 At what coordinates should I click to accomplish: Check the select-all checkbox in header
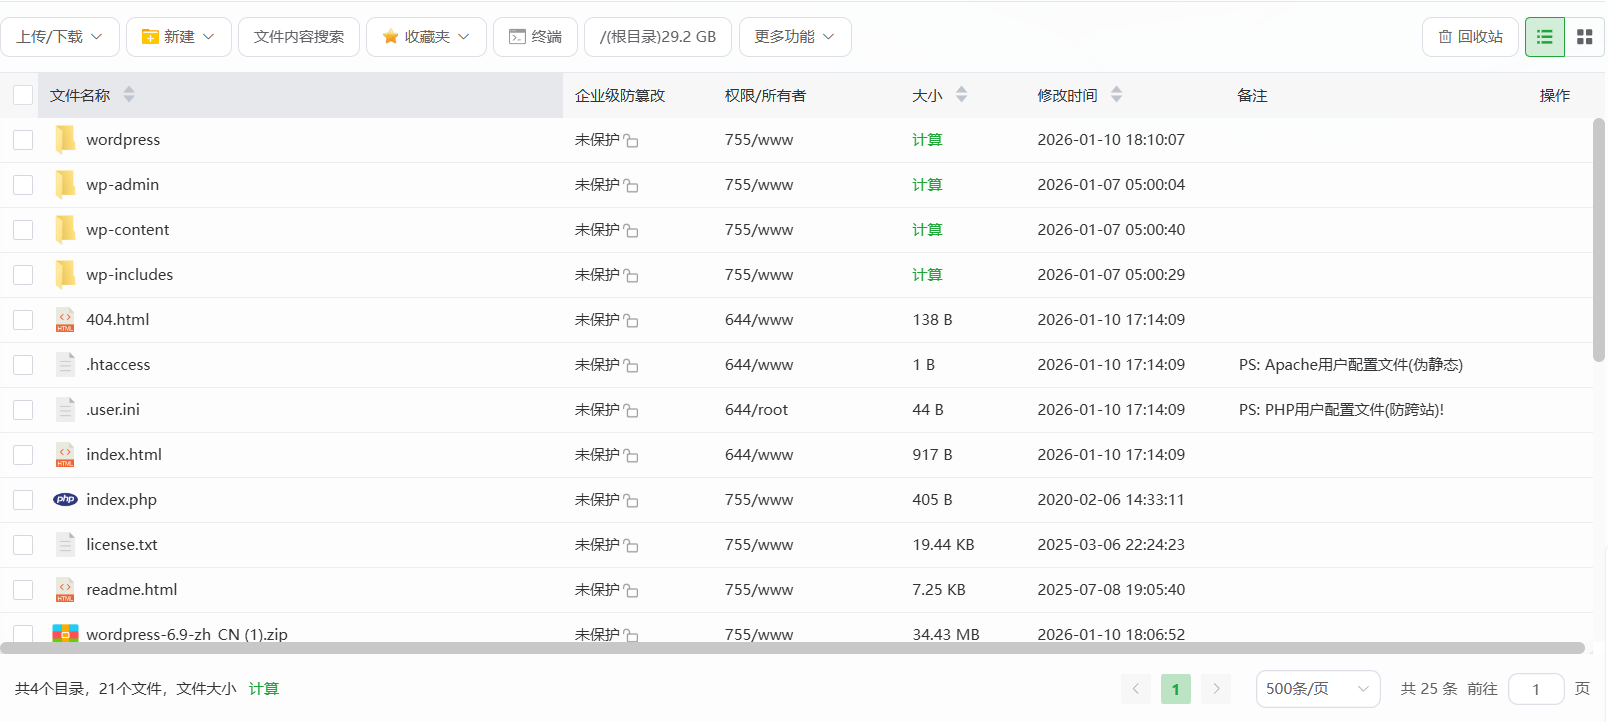[23, 95]
